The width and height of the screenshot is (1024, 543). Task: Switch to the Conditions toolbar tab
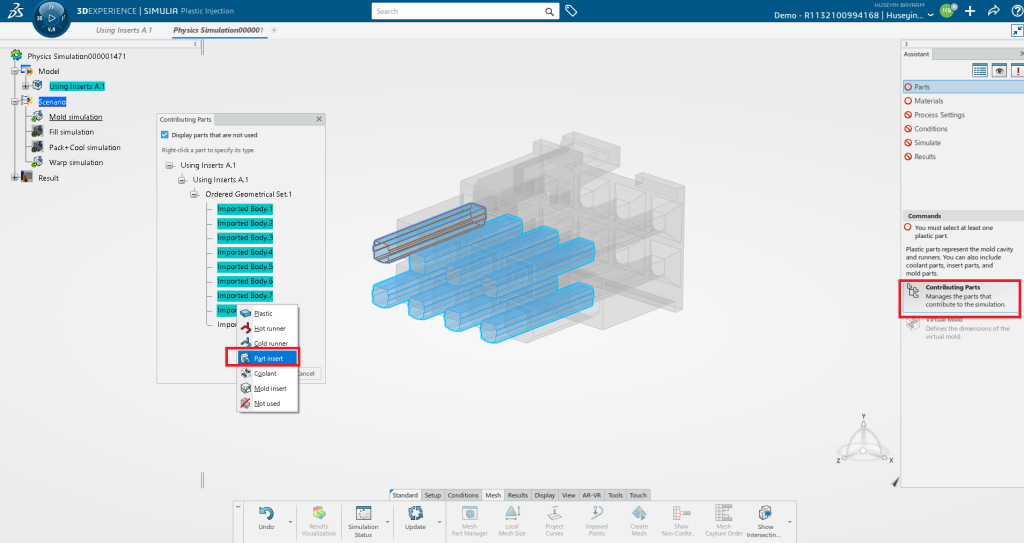pos(463,495)
